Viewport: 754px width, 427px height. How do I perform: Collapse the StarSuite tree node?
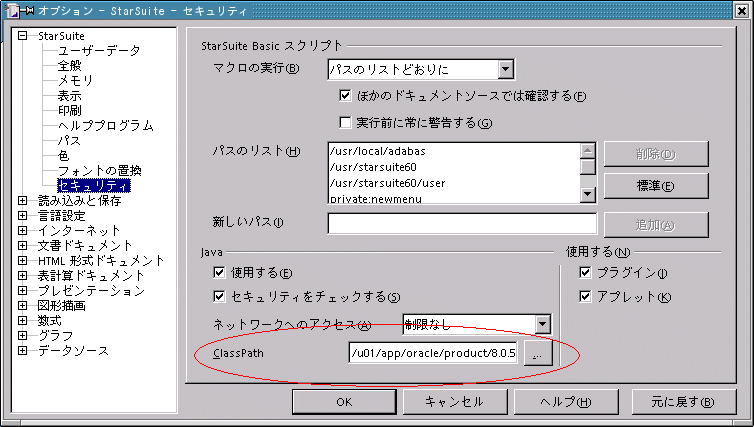coord(23,36)
